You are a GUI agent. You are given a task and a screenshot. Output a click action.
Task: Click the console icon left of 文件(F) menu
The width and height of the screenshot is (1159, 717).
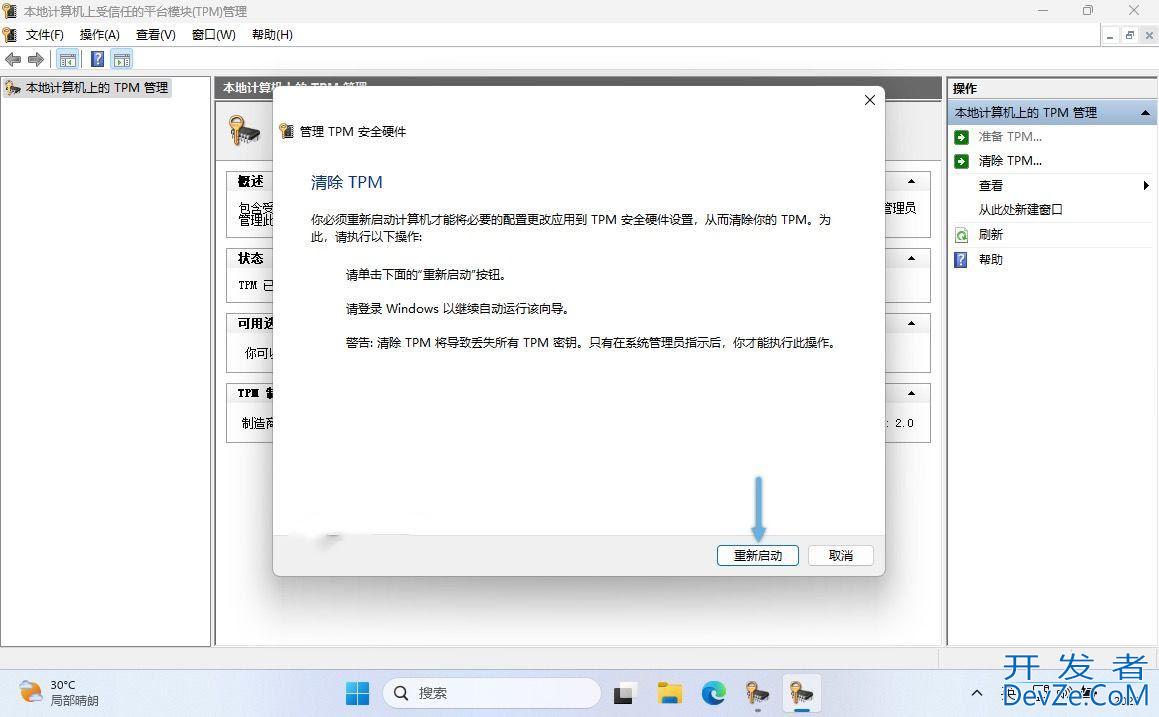tap(10, 35)
